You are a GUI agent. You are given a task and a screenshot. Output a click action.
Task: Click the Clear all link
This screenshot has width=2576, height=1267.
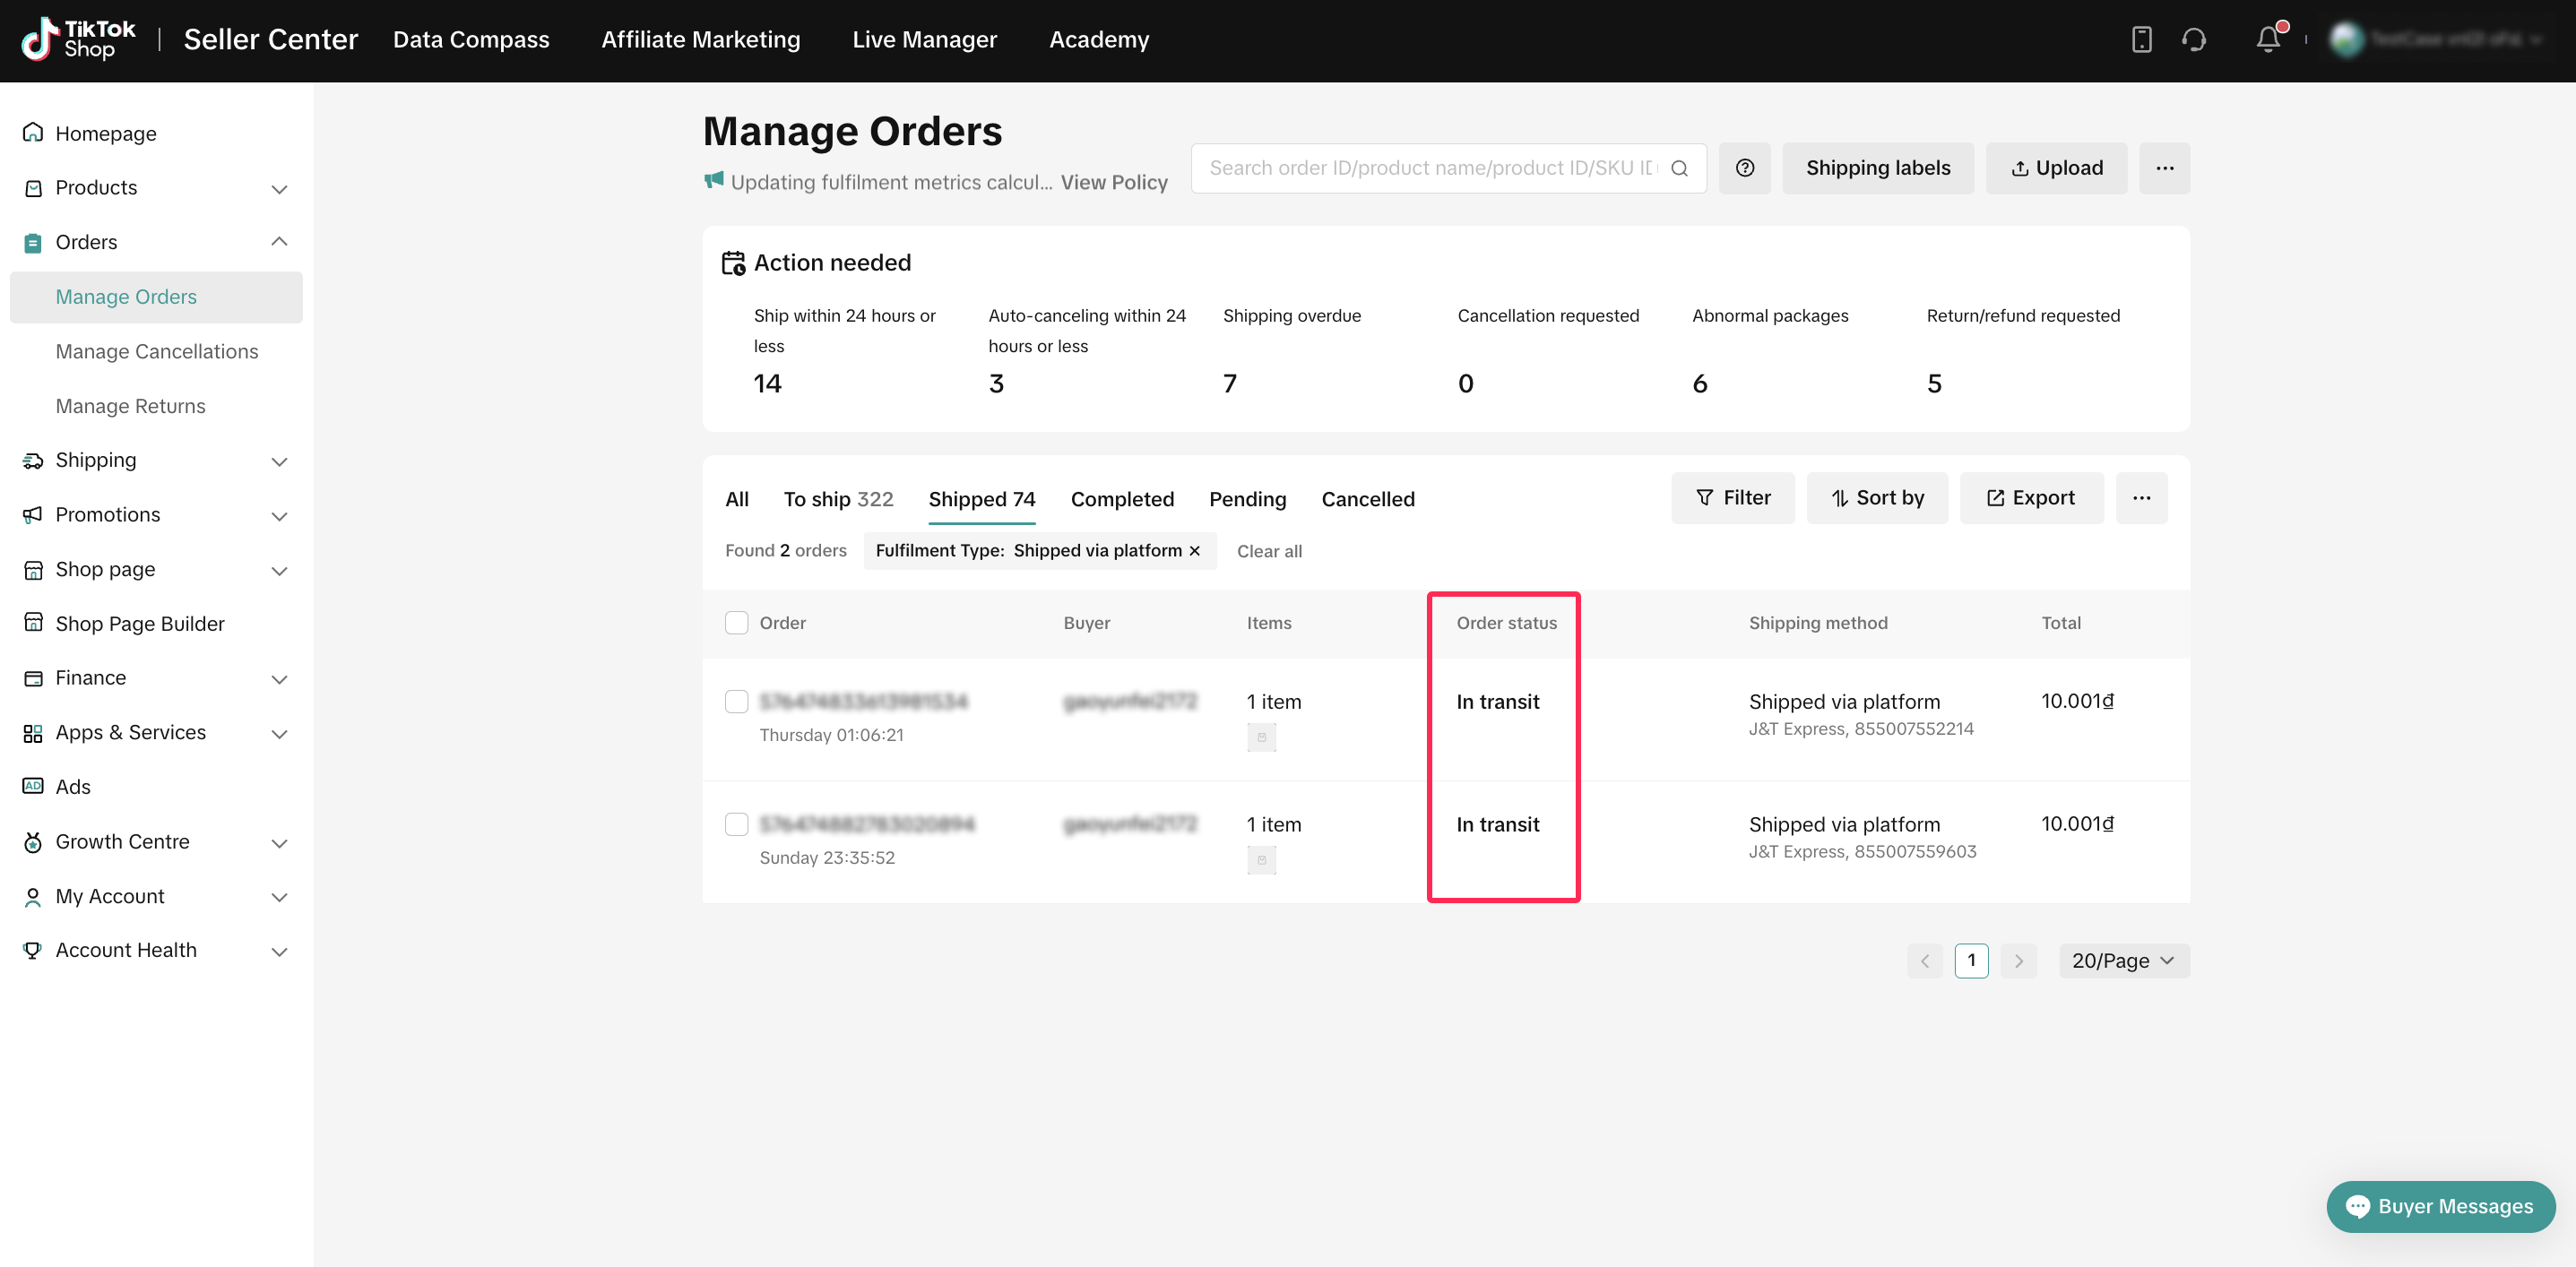coord(1269,551)
